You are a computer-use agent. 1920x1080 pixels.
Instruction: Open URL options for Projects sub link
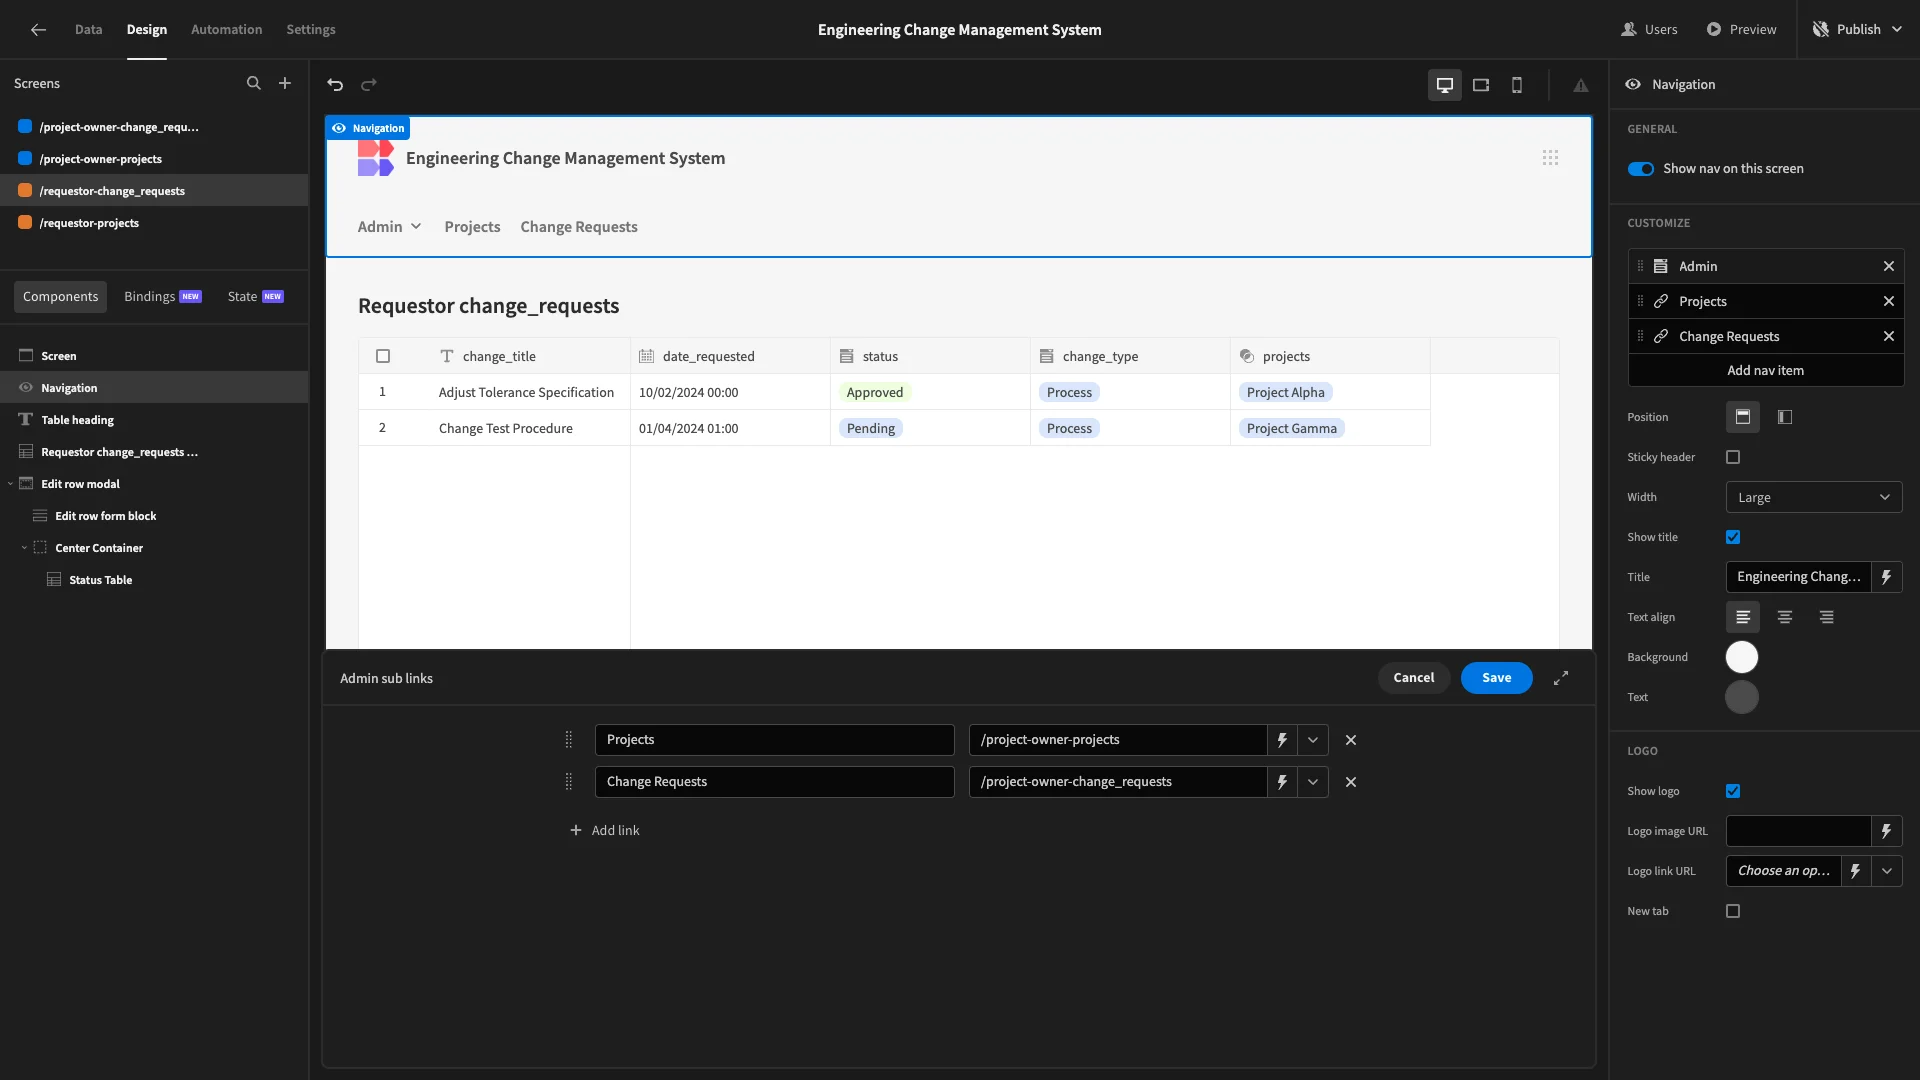[1313, 740]
